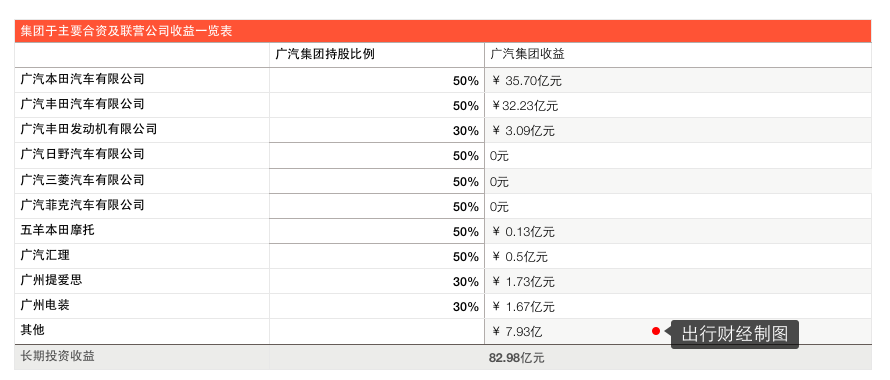The image size is (890, 380).
Task: Select the 广汽三菱汽车有限公司 row label
Action: pos(82,180)
